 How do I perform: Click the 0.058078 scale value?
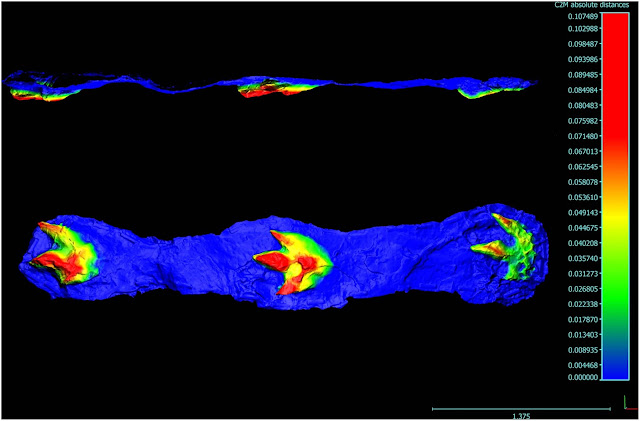coord(583,182)
